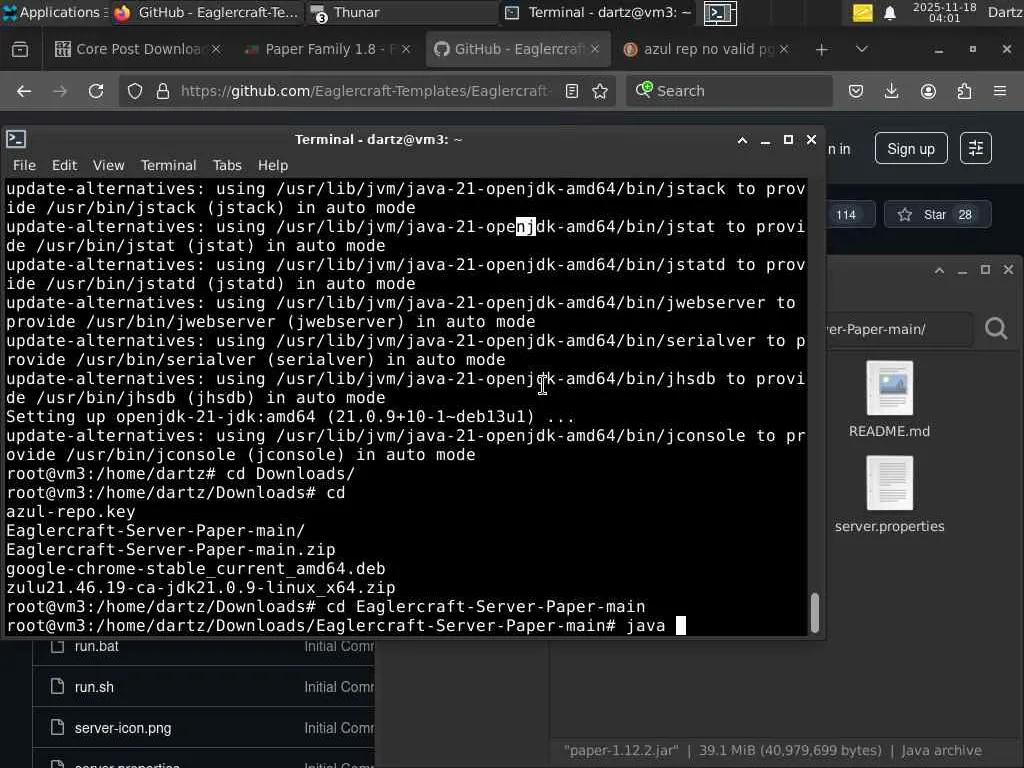Screen dimensions: 1024x768
Task: Open the extensions puzzle icon
Action: 964,91
